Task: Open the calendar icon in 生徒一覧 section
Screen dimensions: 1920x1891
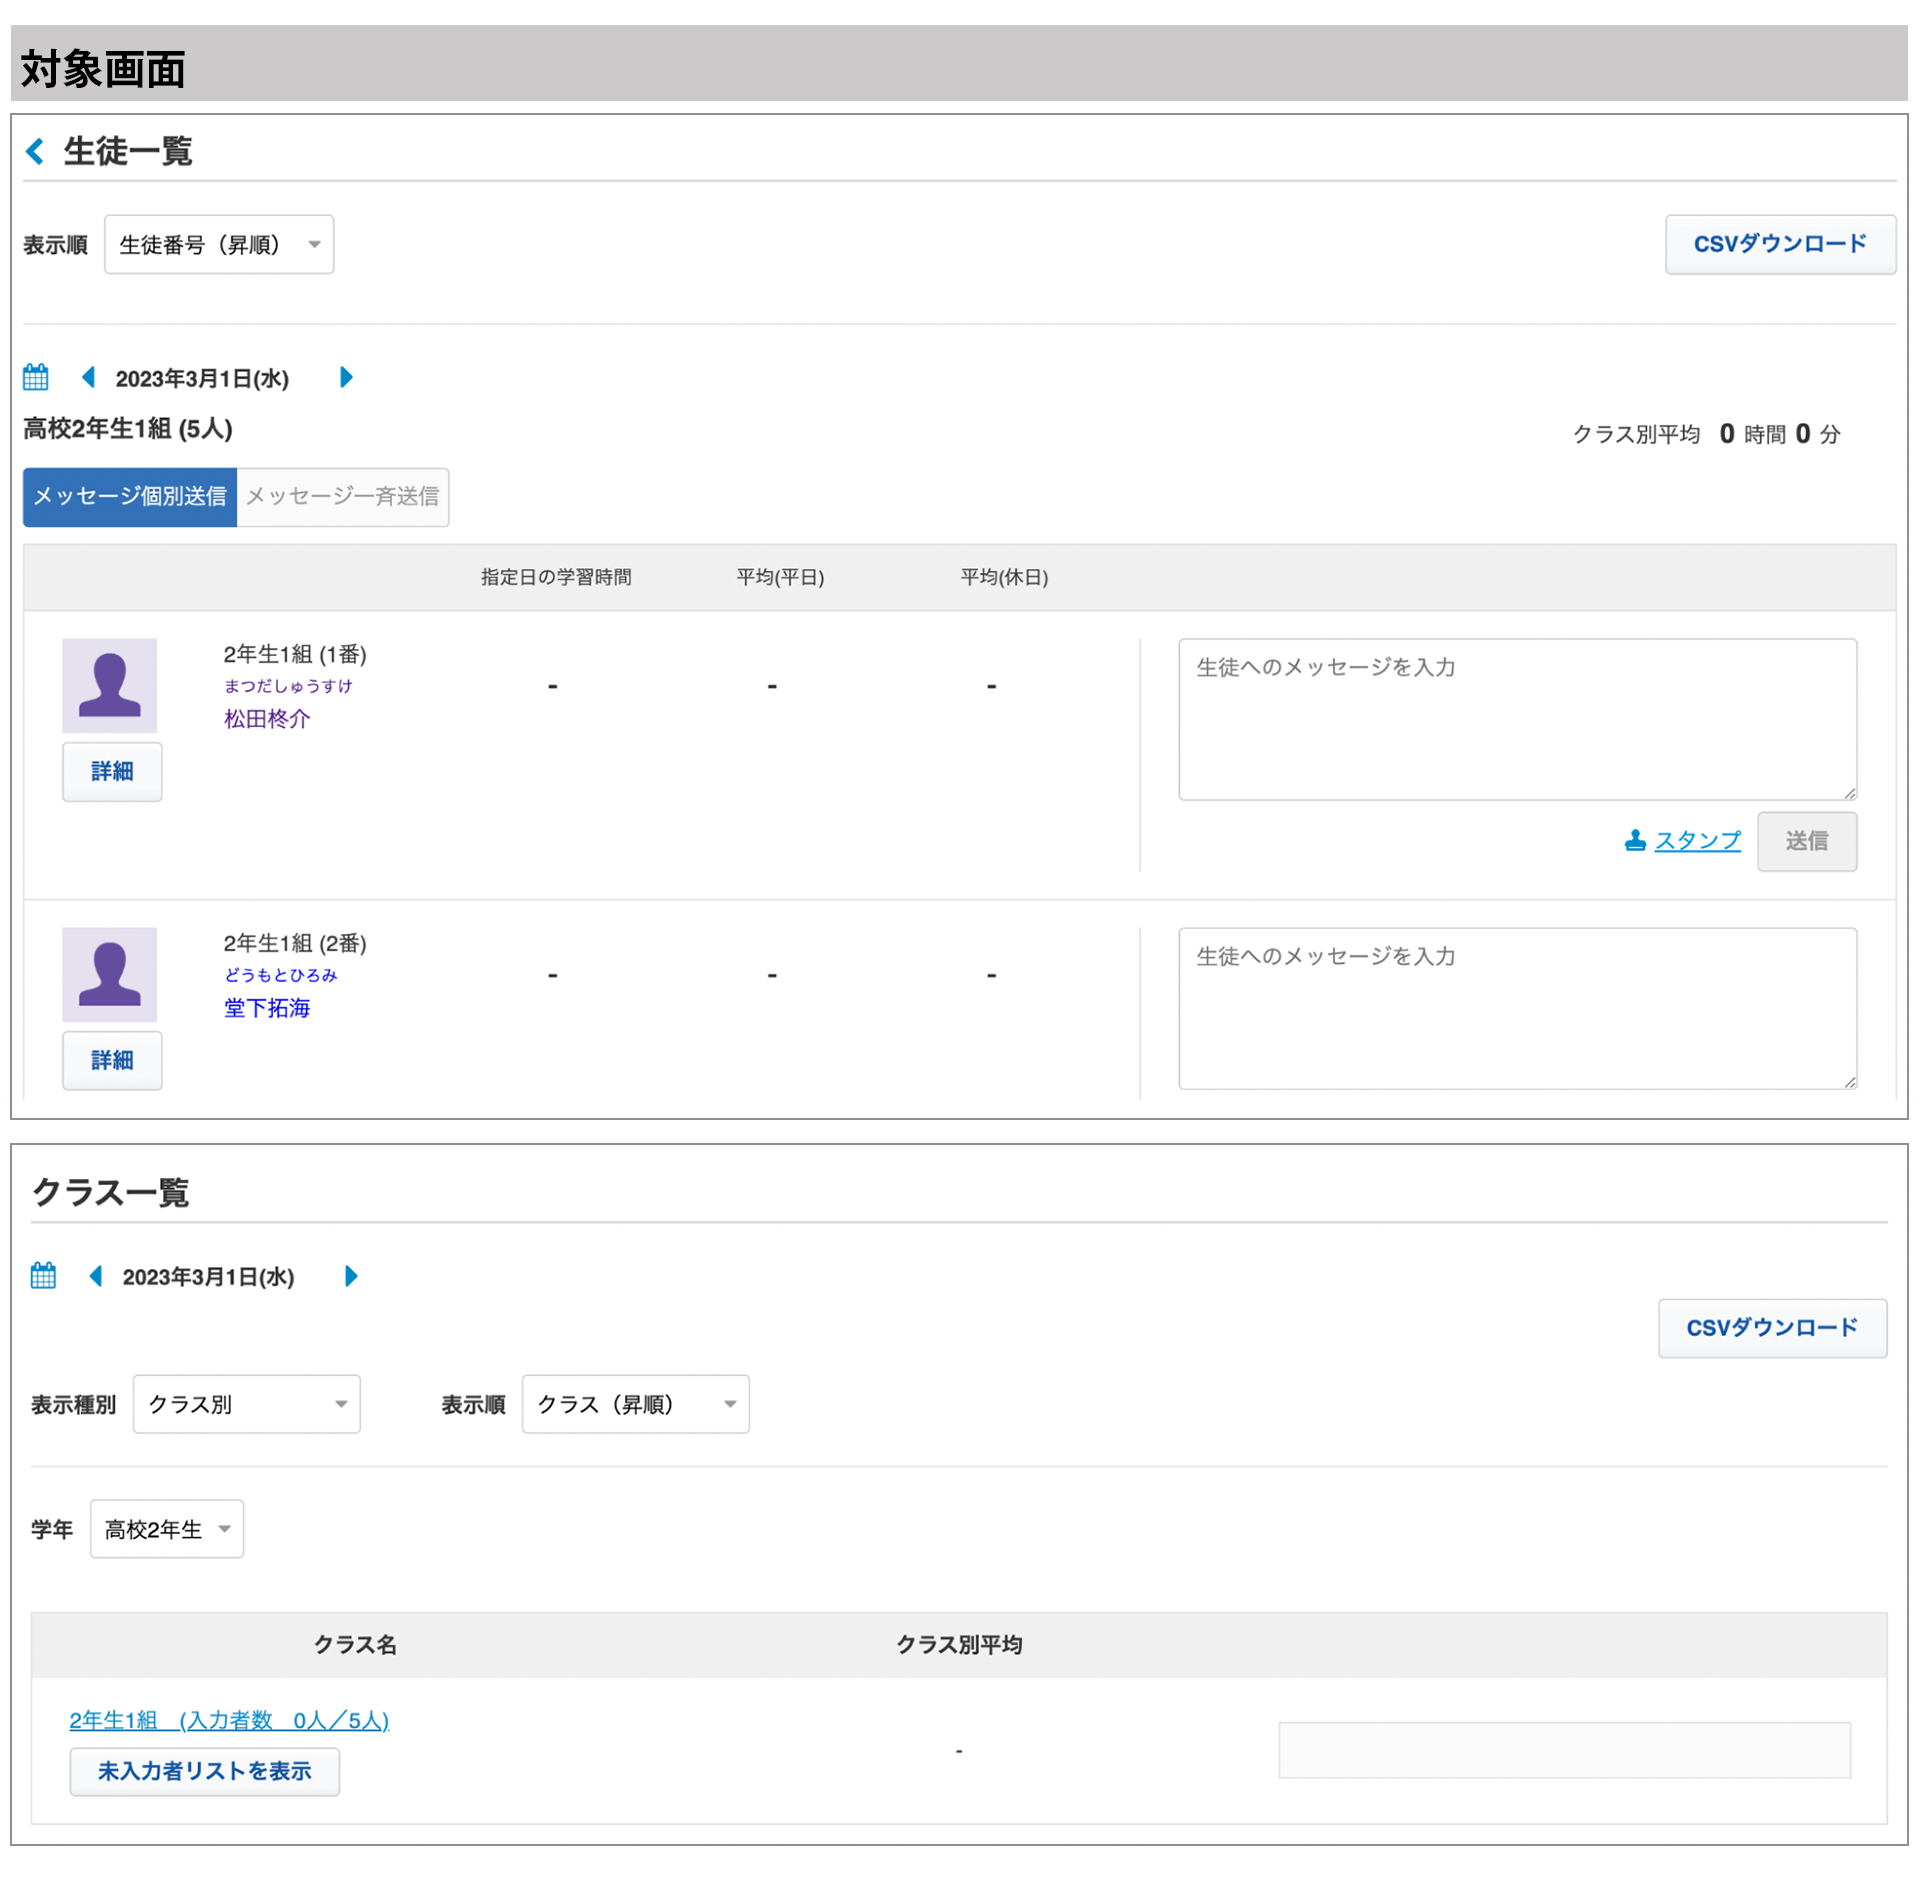Action: [x=36, y=378]
